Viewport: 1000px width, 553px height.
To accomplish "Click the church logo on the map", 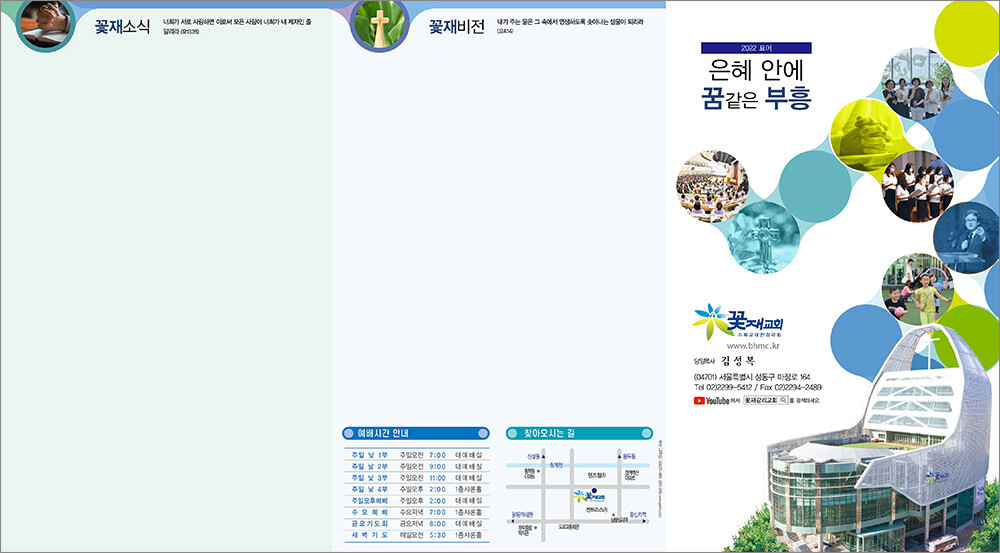I will click(583, 496).
